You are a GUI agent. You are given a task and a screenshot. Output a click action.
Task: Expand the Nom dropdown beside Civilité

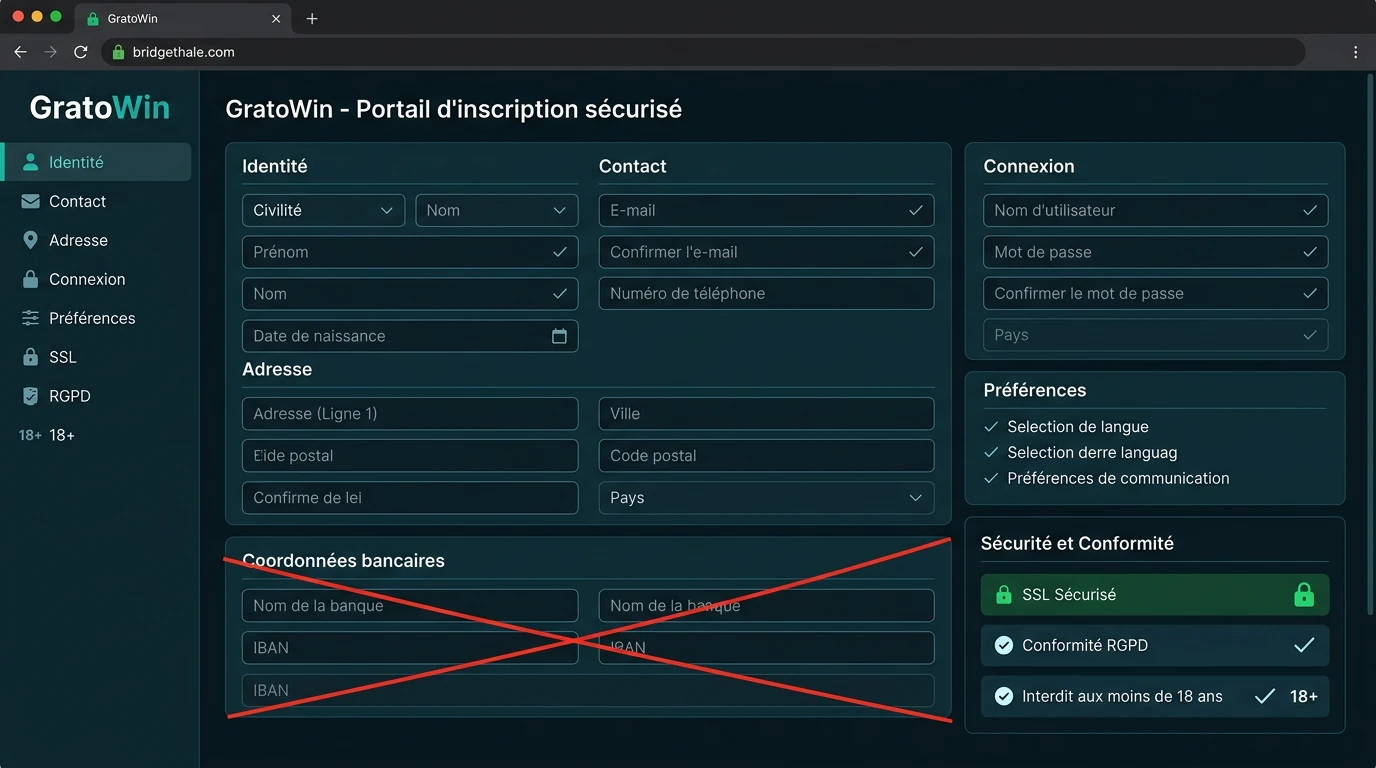coord(496,210)
